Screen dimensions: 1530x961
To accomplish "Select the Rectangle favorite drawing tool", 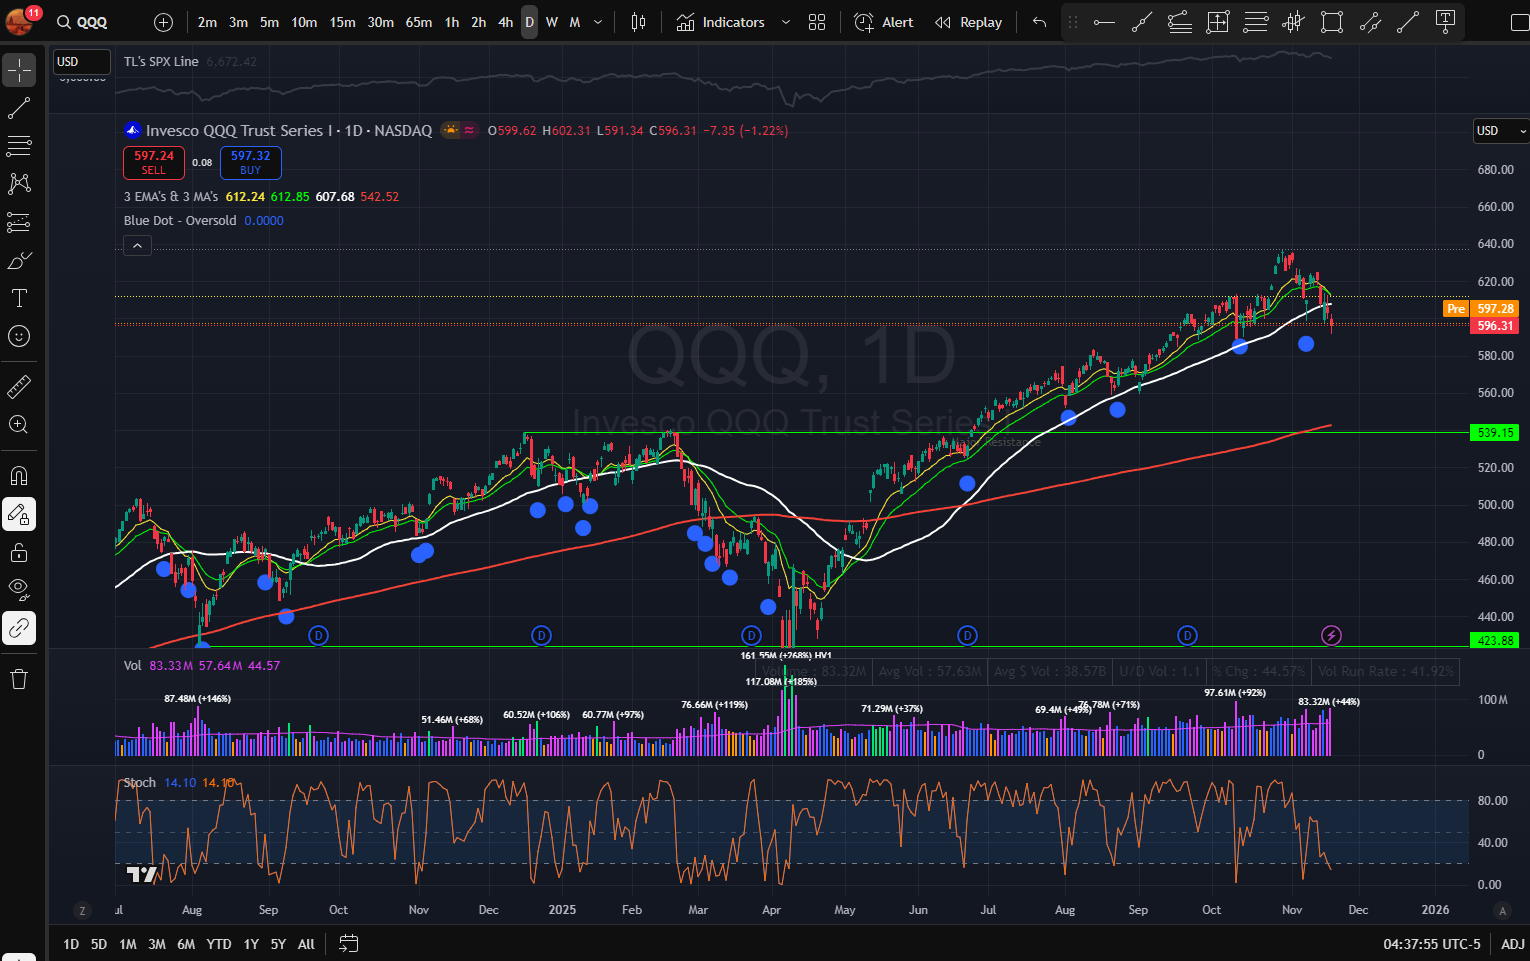I will 1332,22.
